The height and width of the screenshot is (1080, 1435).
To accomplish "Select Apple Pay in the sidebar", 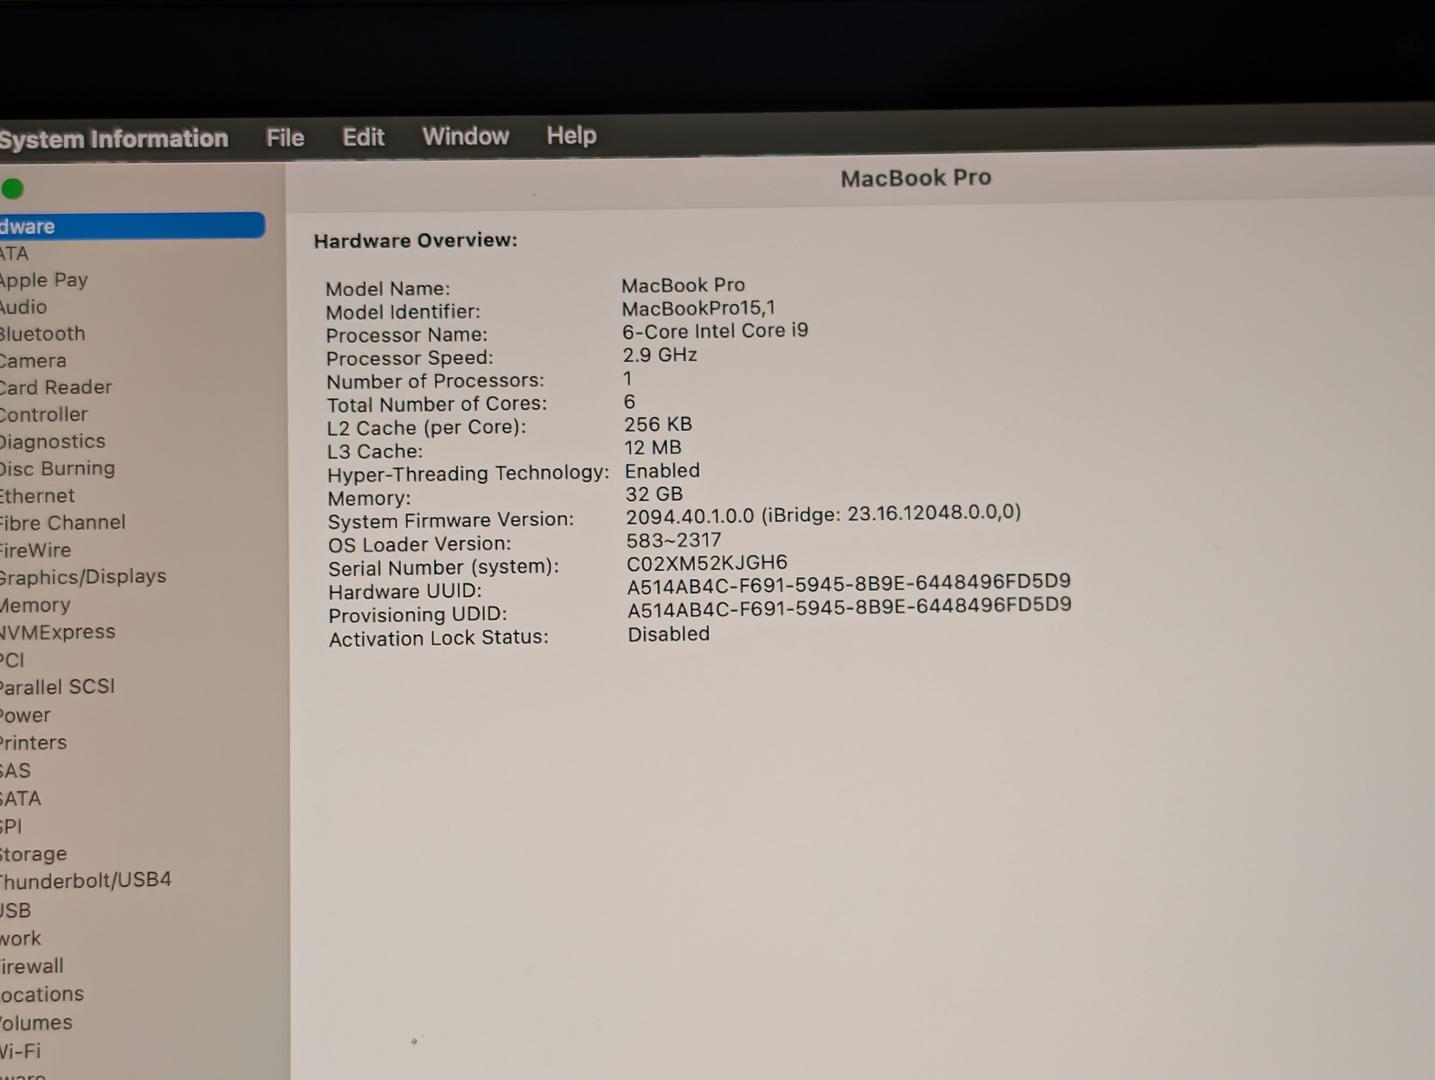I will 44,280.
